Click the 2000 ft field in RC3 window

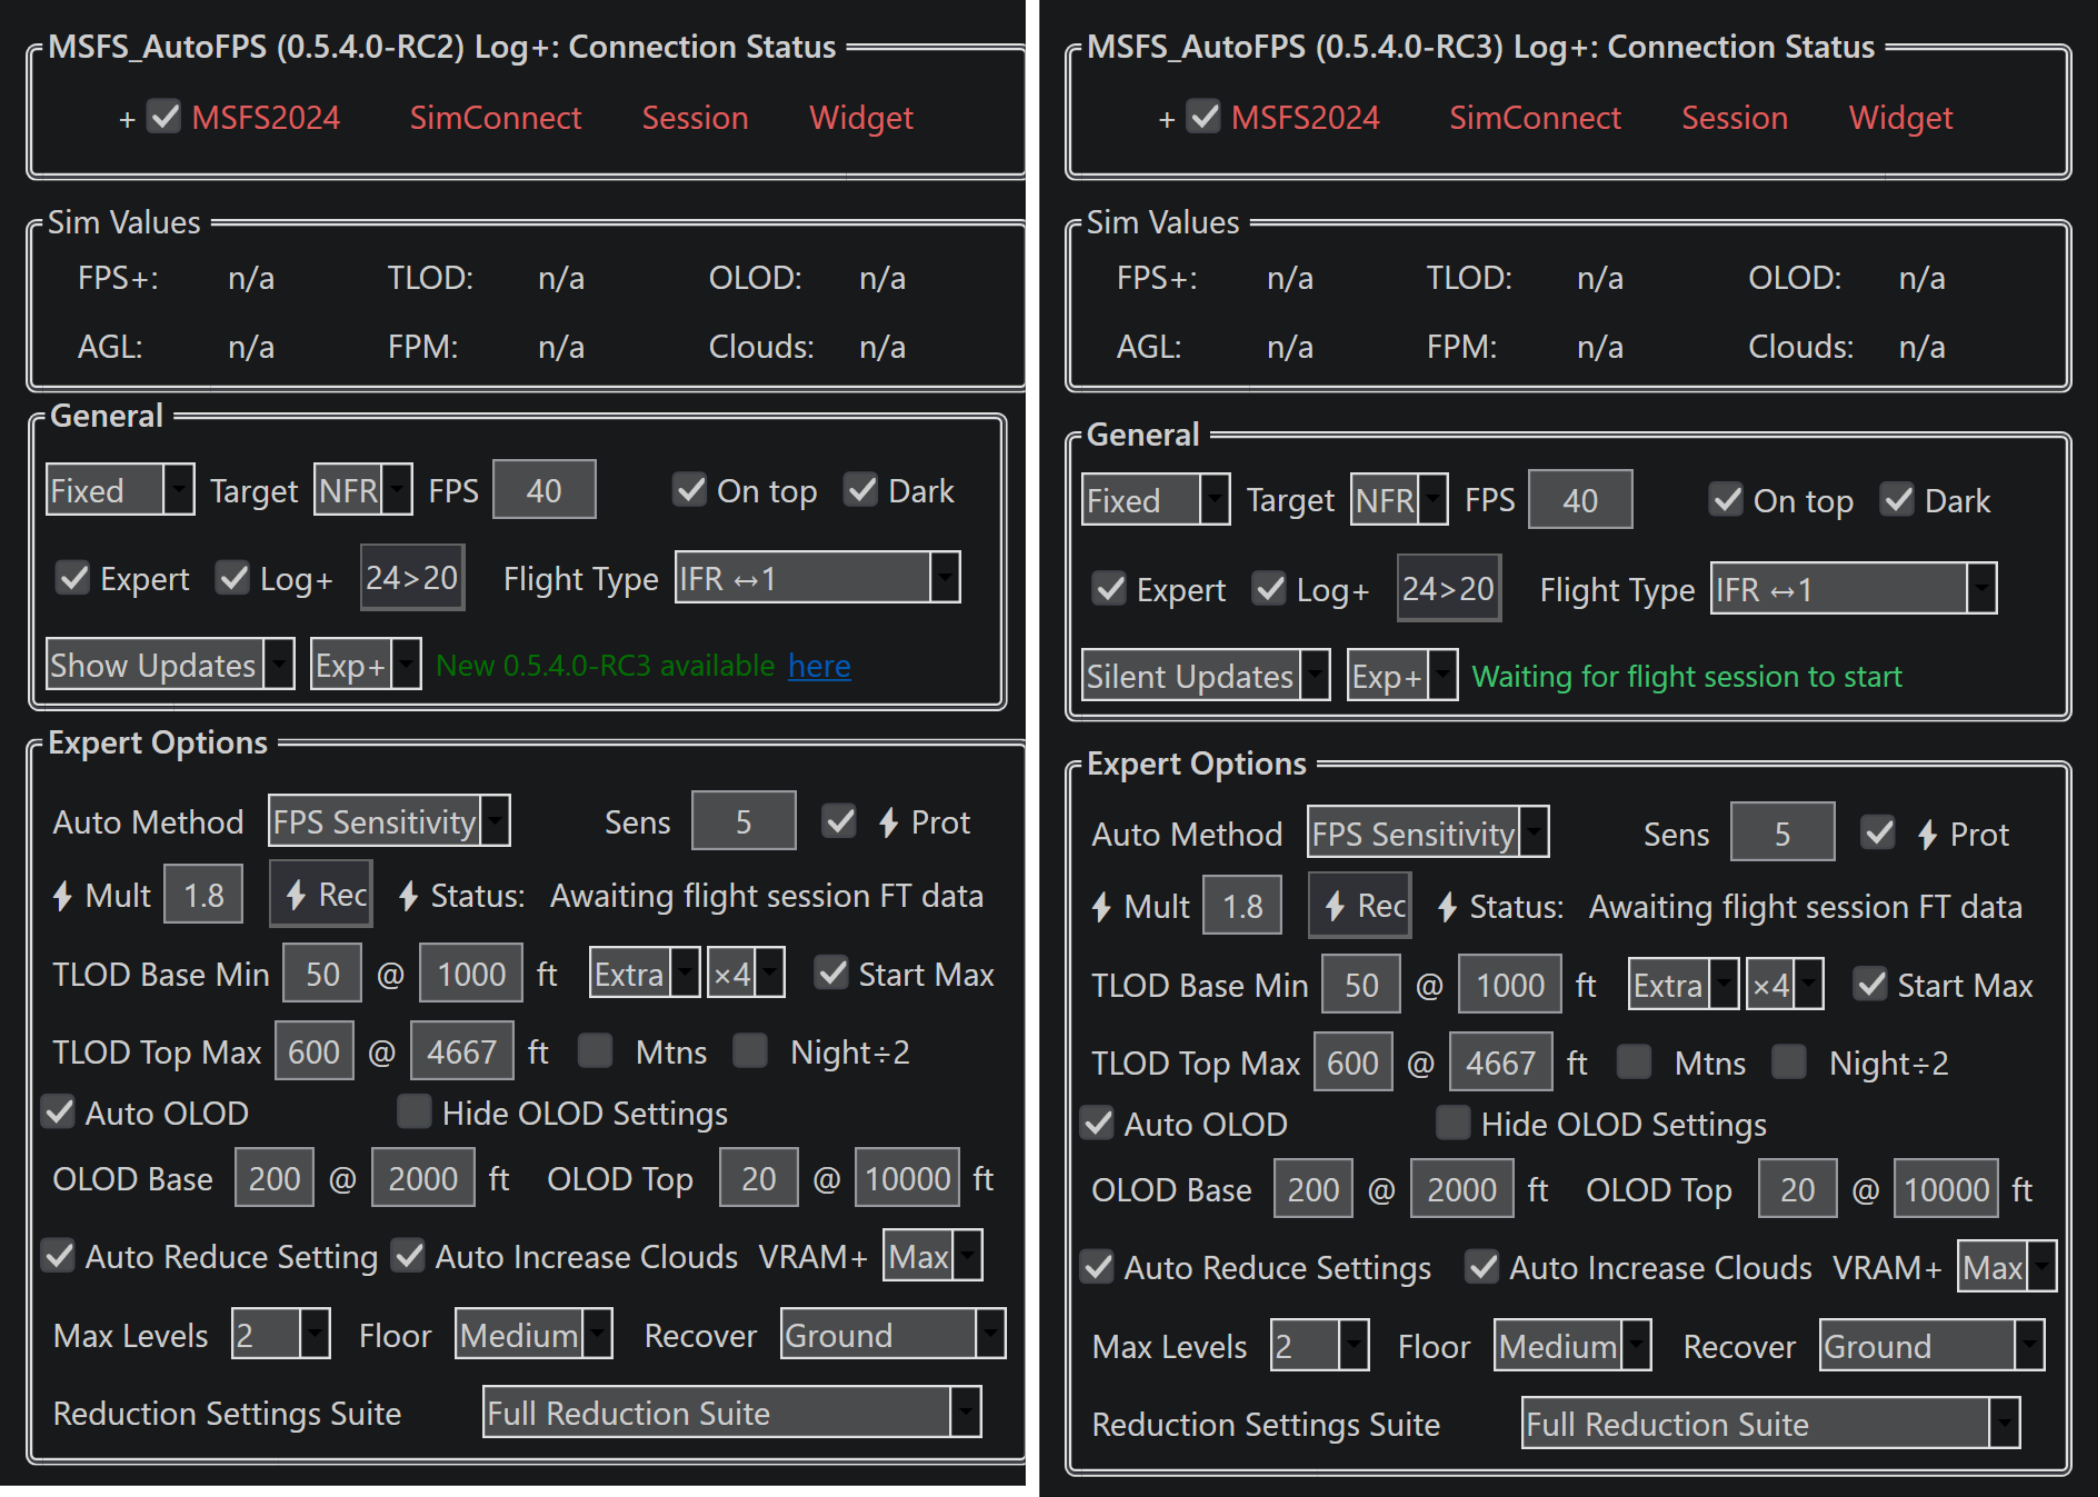pyautogui.click(x=1462, y=1189)
